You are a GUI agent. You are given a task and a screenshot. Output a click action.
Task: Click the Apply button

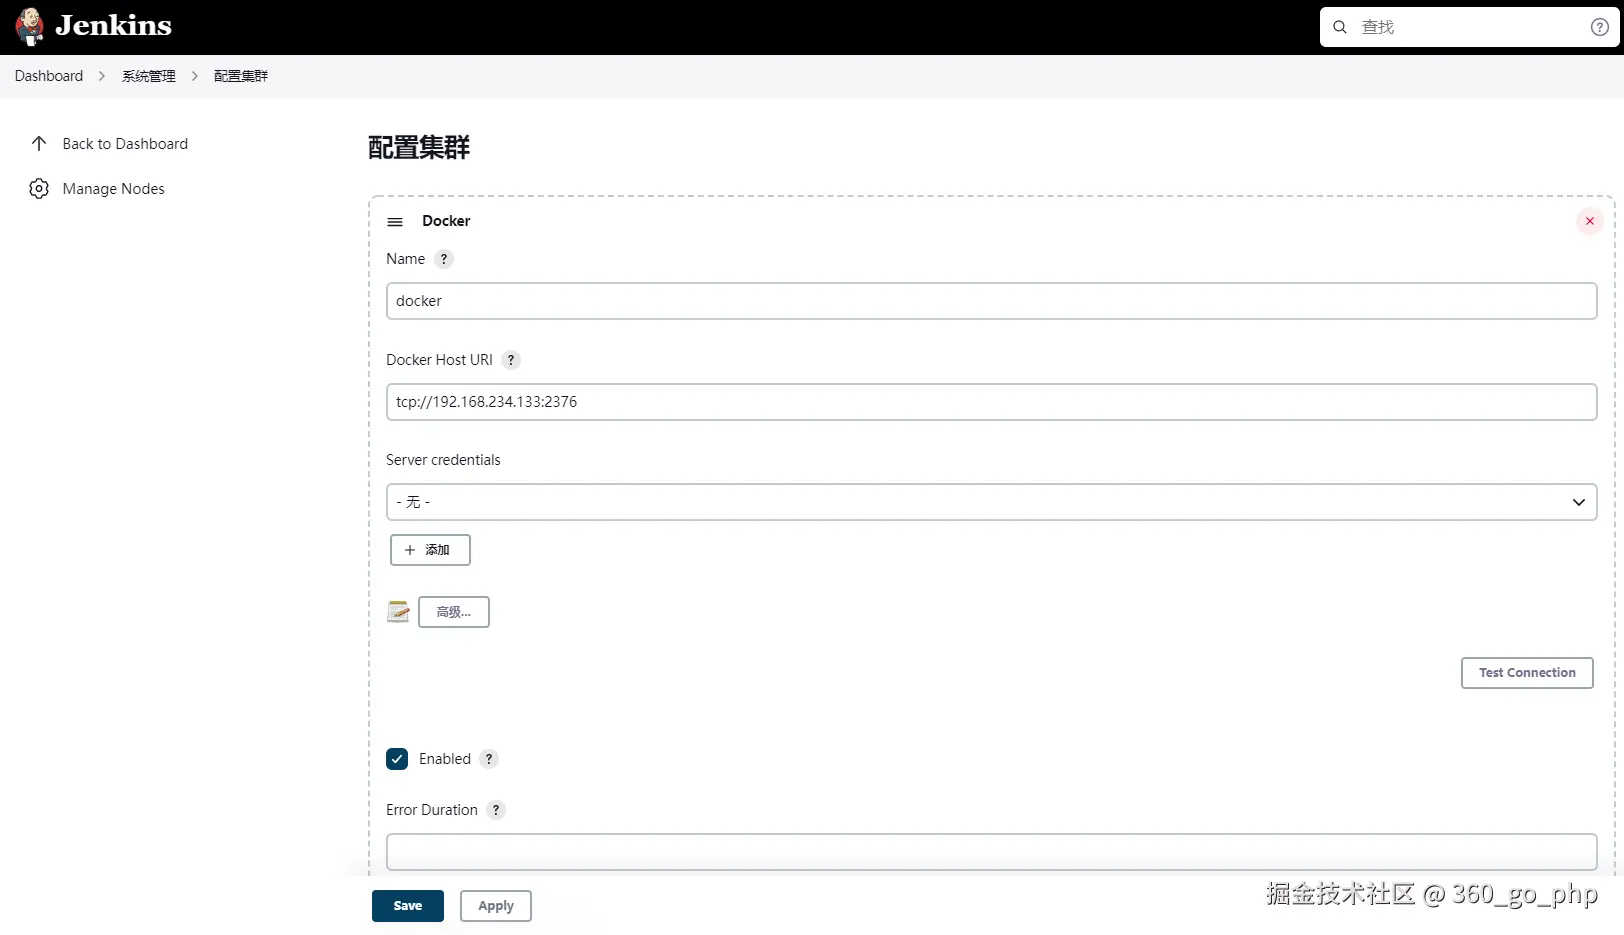click(496, 906)
